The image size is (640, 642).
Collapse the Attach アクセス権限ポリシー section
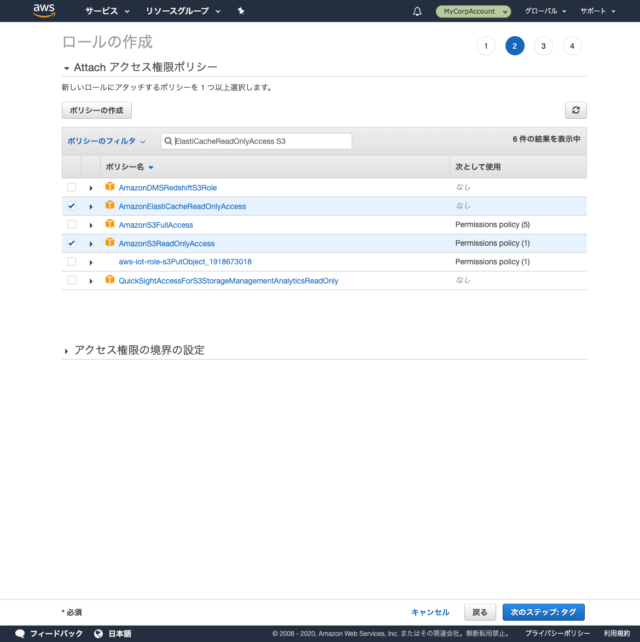point(66,68)
